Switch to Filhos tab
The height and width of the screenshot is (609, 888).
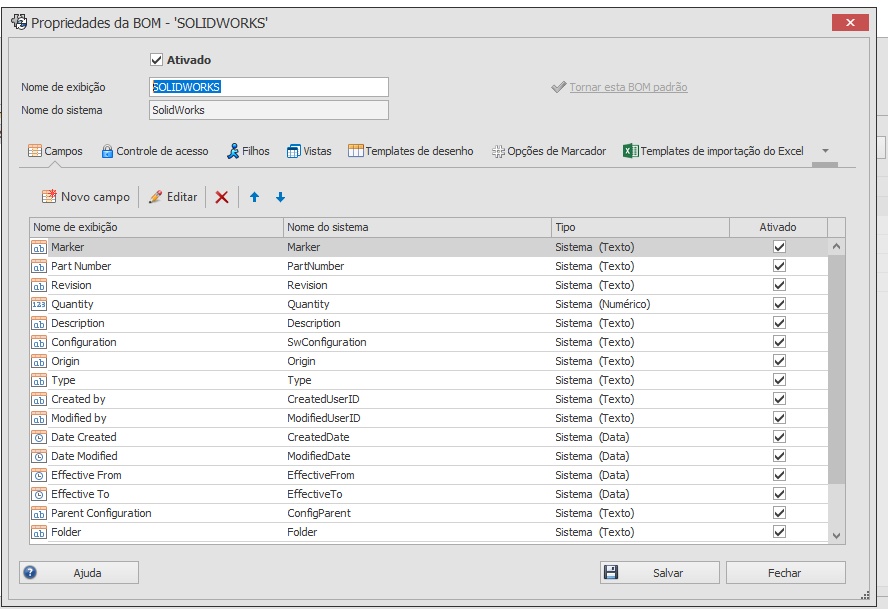[248, 151]
